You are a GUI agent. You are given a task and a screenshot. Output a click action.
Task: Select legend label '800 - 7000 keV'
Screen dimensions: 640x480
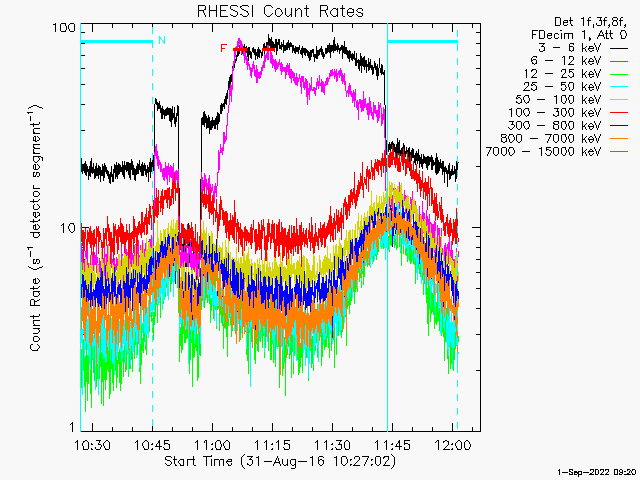(551, 139)
